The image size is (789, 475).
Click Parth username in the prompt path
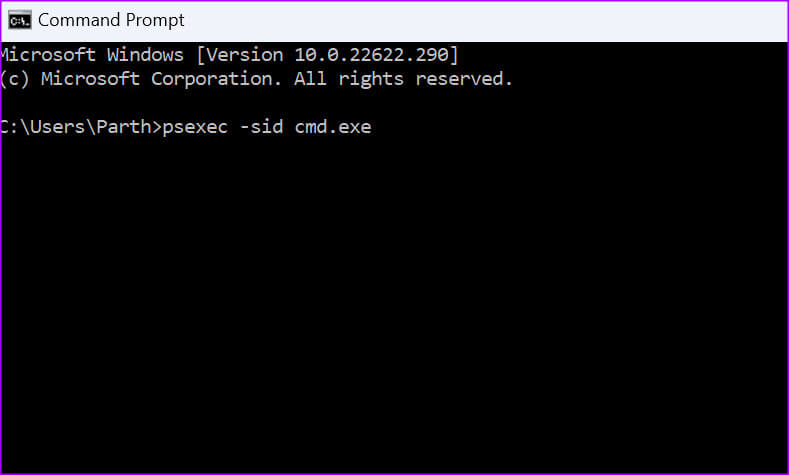124,127
